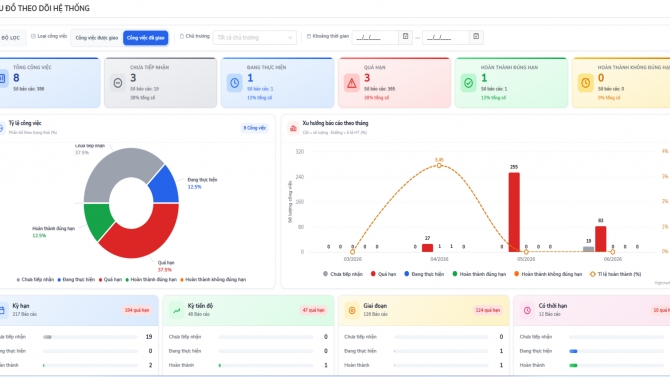Image resolution: width=670 pixels, height=377 pixels.
Task: Open calendar picker for end date
Action: coord(476,37)
